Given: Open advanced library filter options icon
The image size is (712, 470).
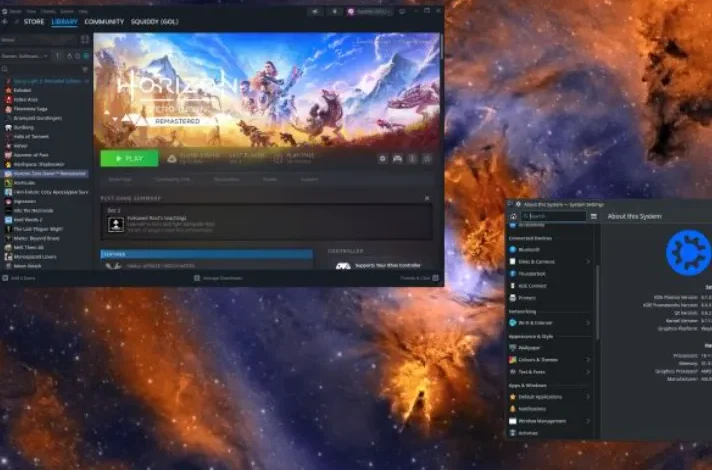Looking at the screenshot, I should 85,69.
